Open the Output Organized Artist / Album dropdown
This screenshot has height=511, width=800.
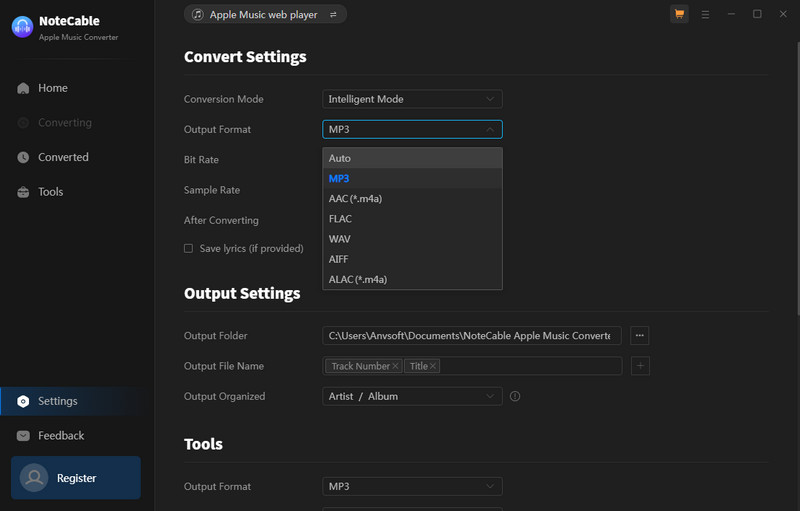click(412, 396)
